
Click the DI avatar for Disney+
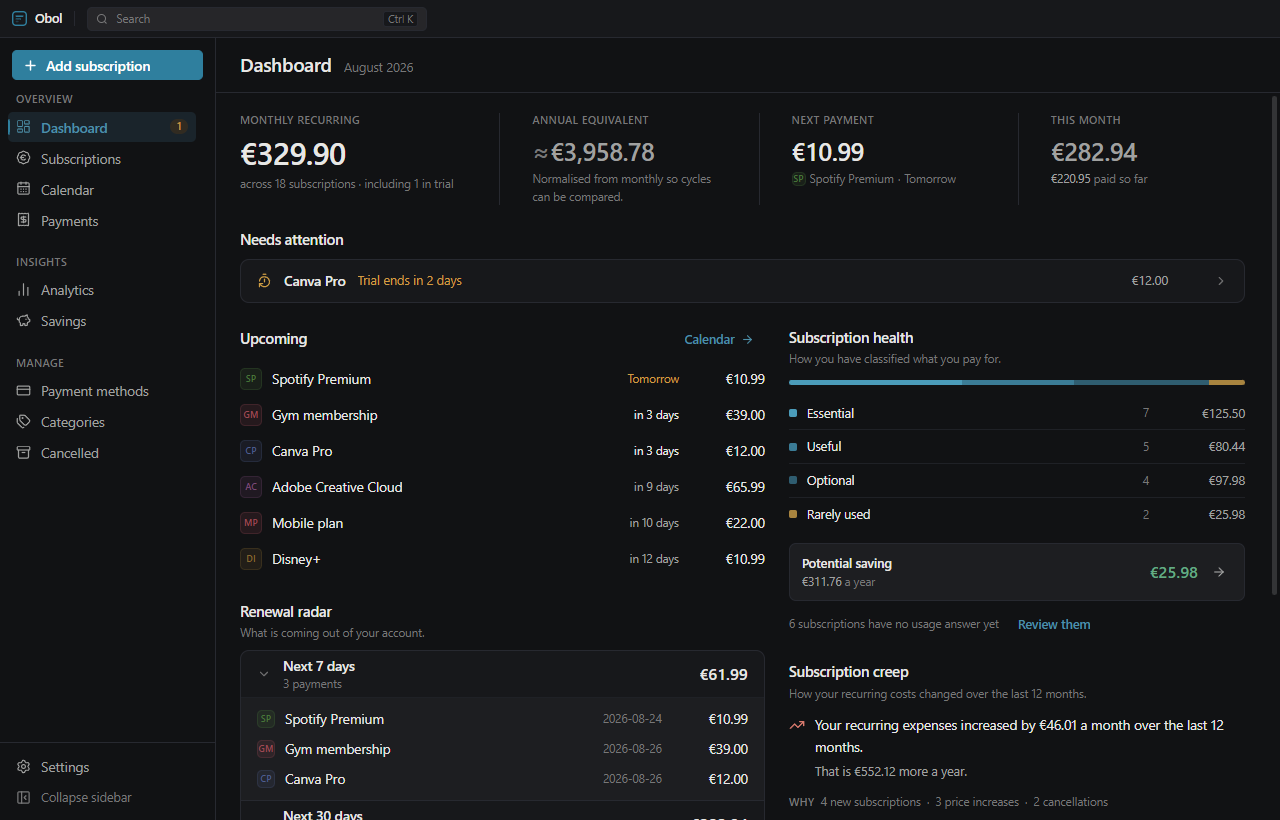(x=251, y=559)
